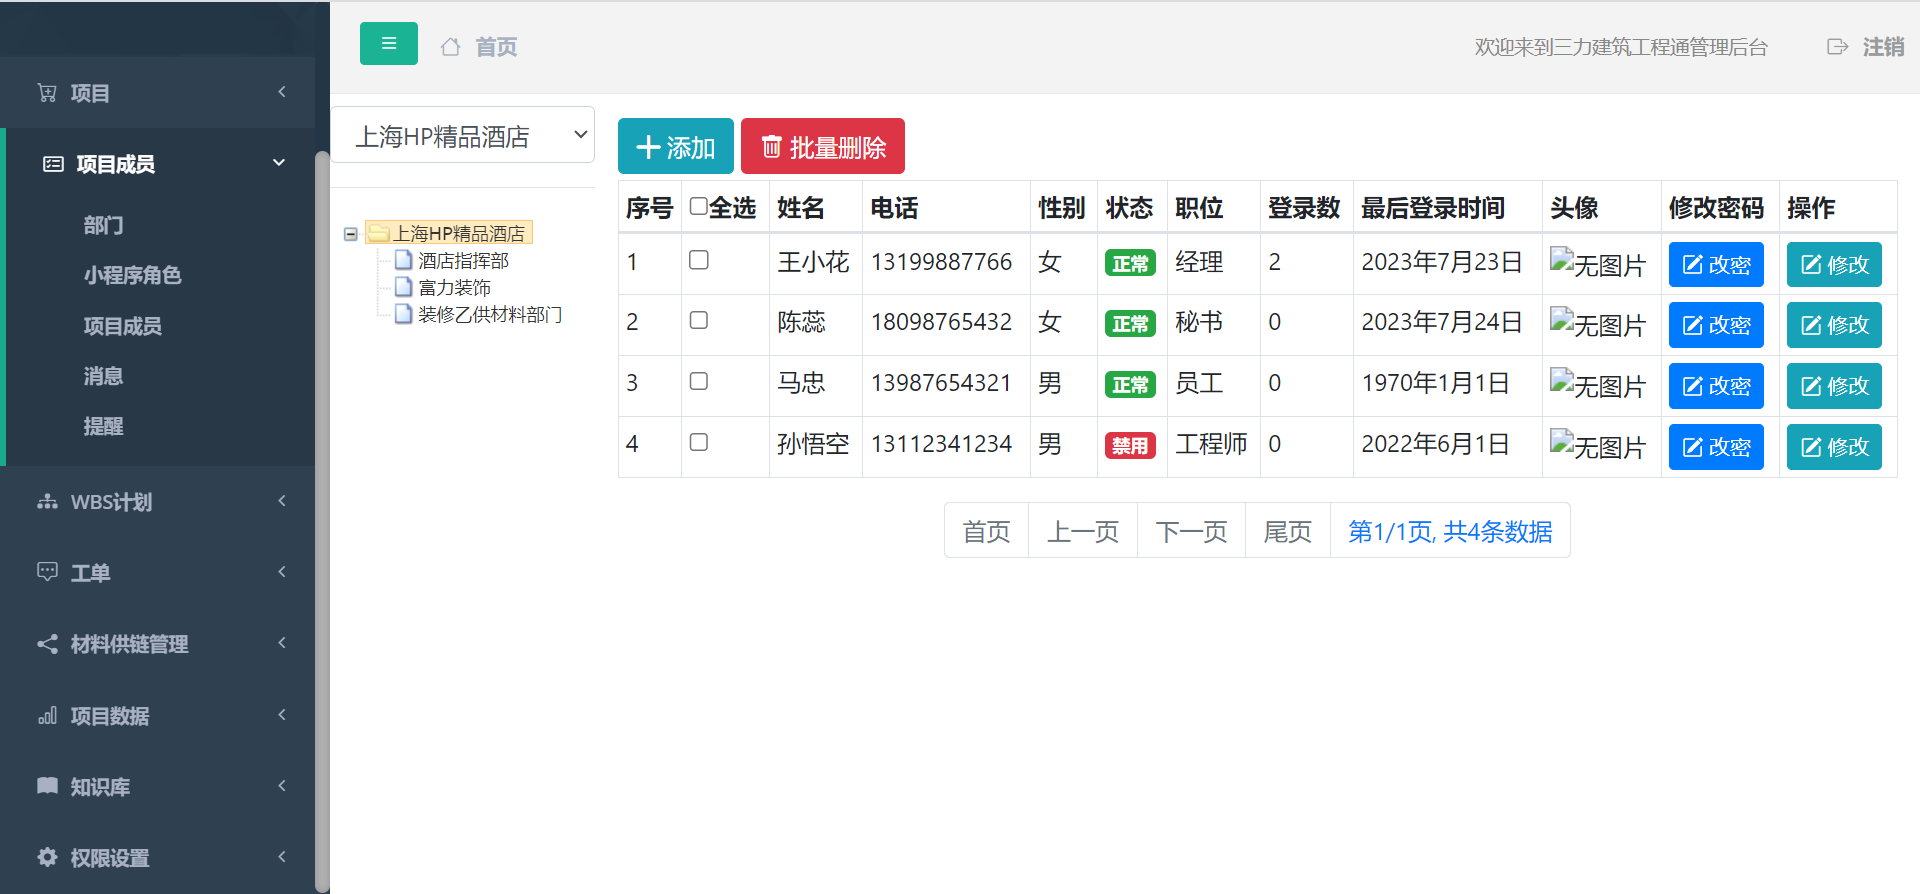The width and height of the screenshot is (1920, 894).
Task: Click the 工单 chat bubble icon
Action: 47,572
